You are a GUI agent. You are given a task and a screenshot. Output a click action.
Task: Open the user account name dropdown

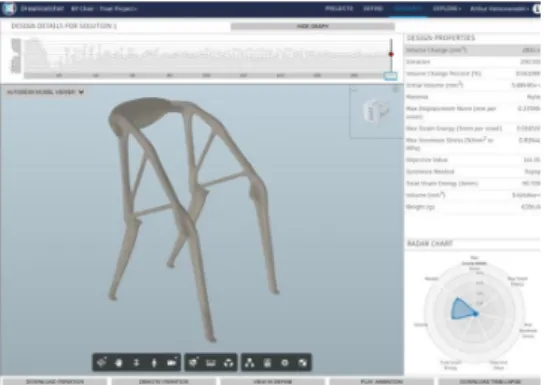pyautogui.click(x=499, y=9)
